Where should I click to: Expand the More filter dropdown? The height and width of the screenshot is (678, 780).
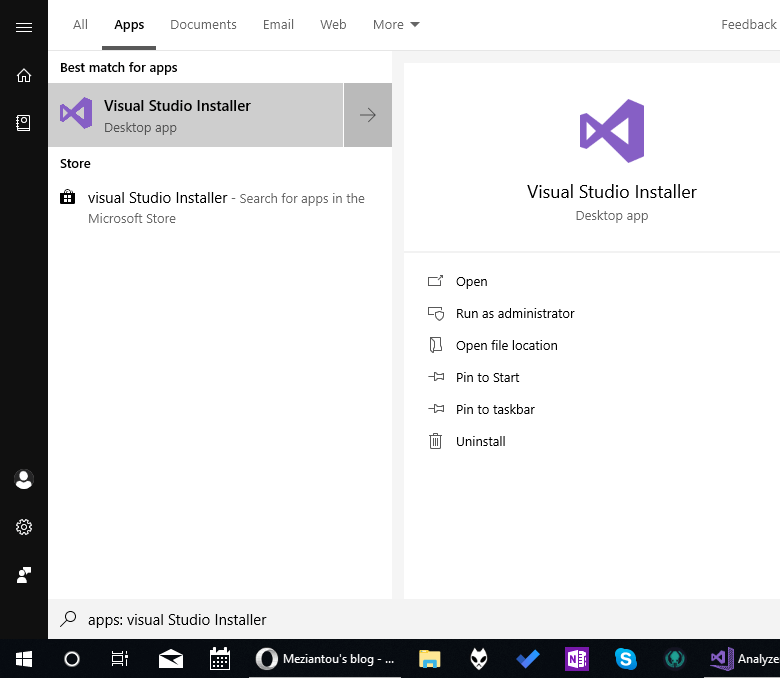[396, 24]
